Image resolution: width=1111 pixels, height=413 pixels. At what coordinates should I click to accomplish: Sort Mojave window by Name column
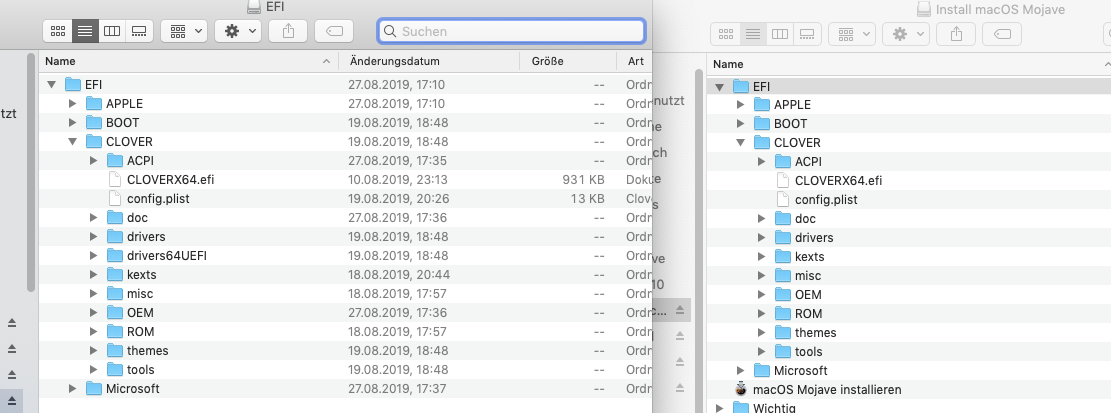908,64
